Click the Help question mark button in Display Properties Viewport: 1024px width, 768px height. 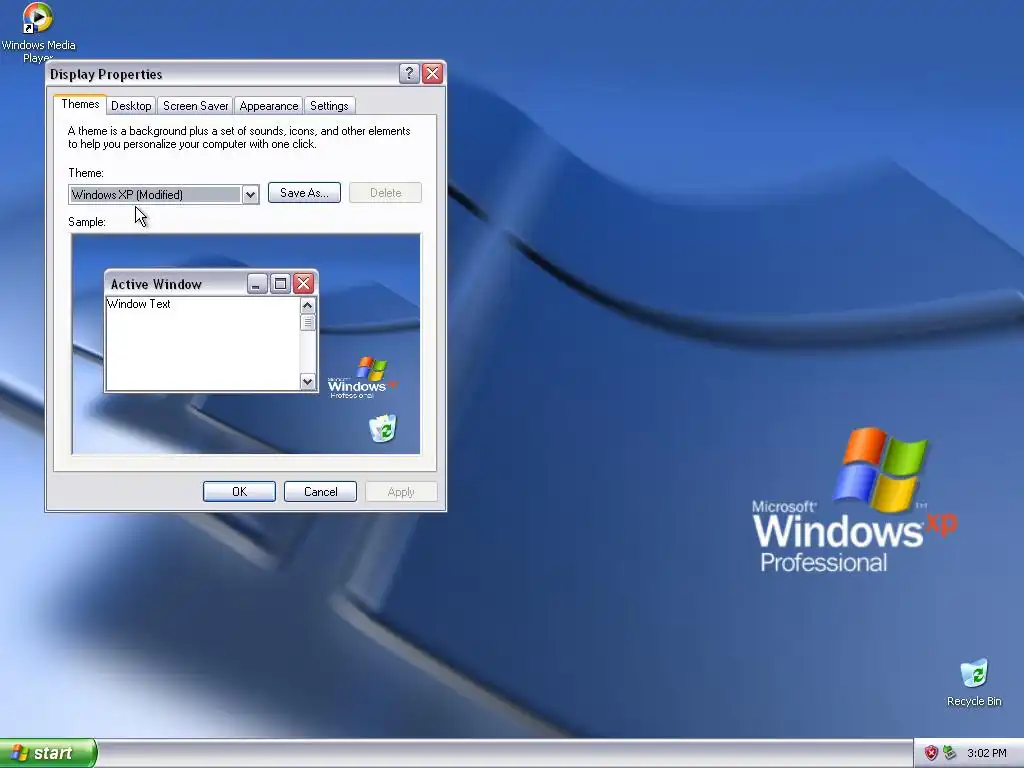pyautogui.click(x=409, y=74)
